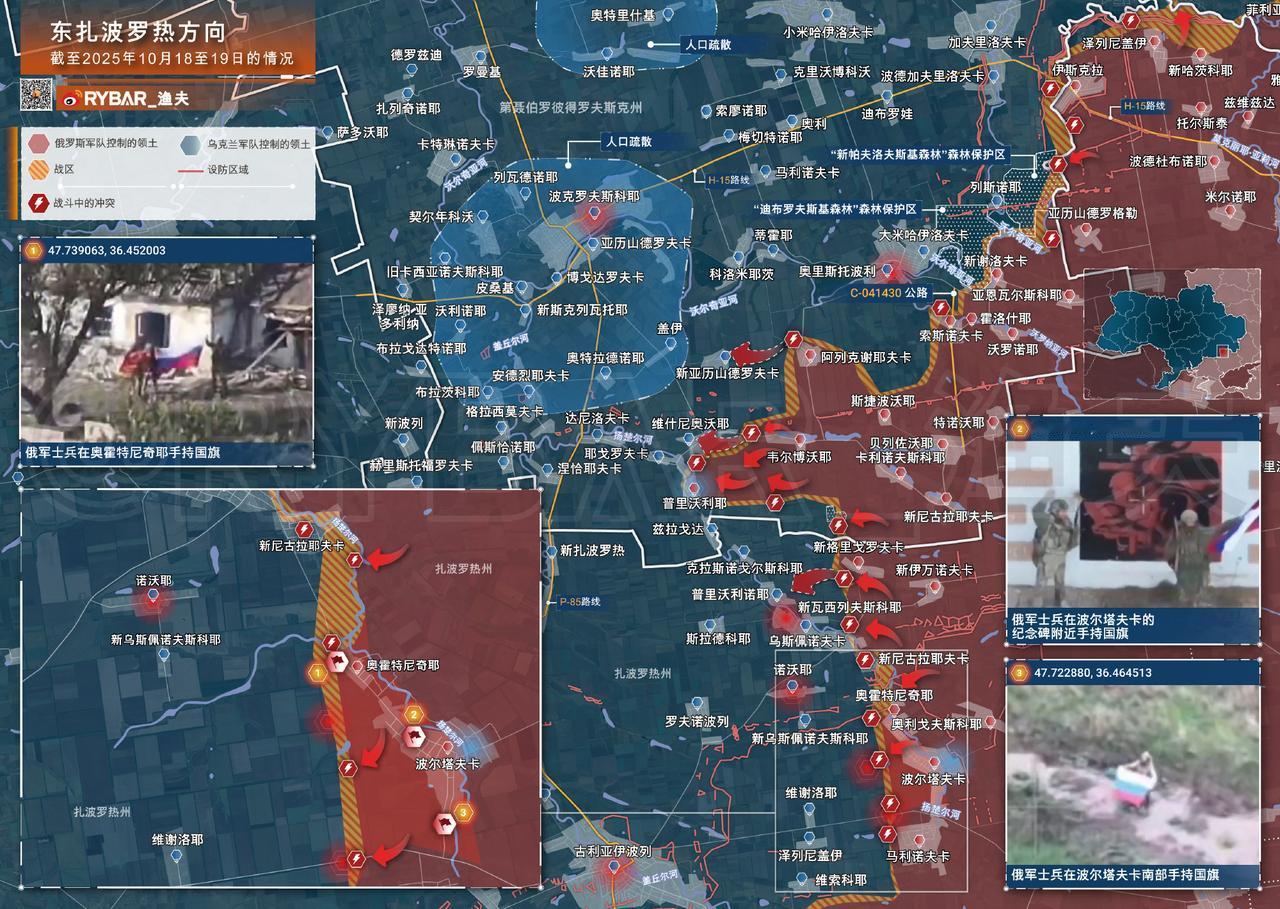
Task: Click the town pin at 奥里斯托波利
Action: tap(887, 270)
